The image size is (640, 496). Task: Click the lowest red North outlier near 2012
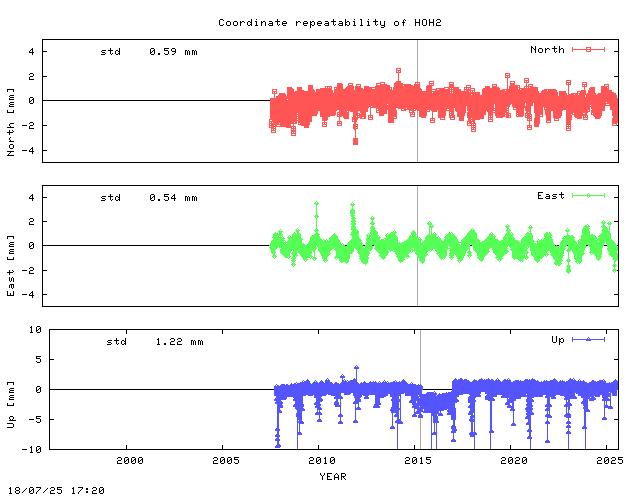(x=356, y=141)
